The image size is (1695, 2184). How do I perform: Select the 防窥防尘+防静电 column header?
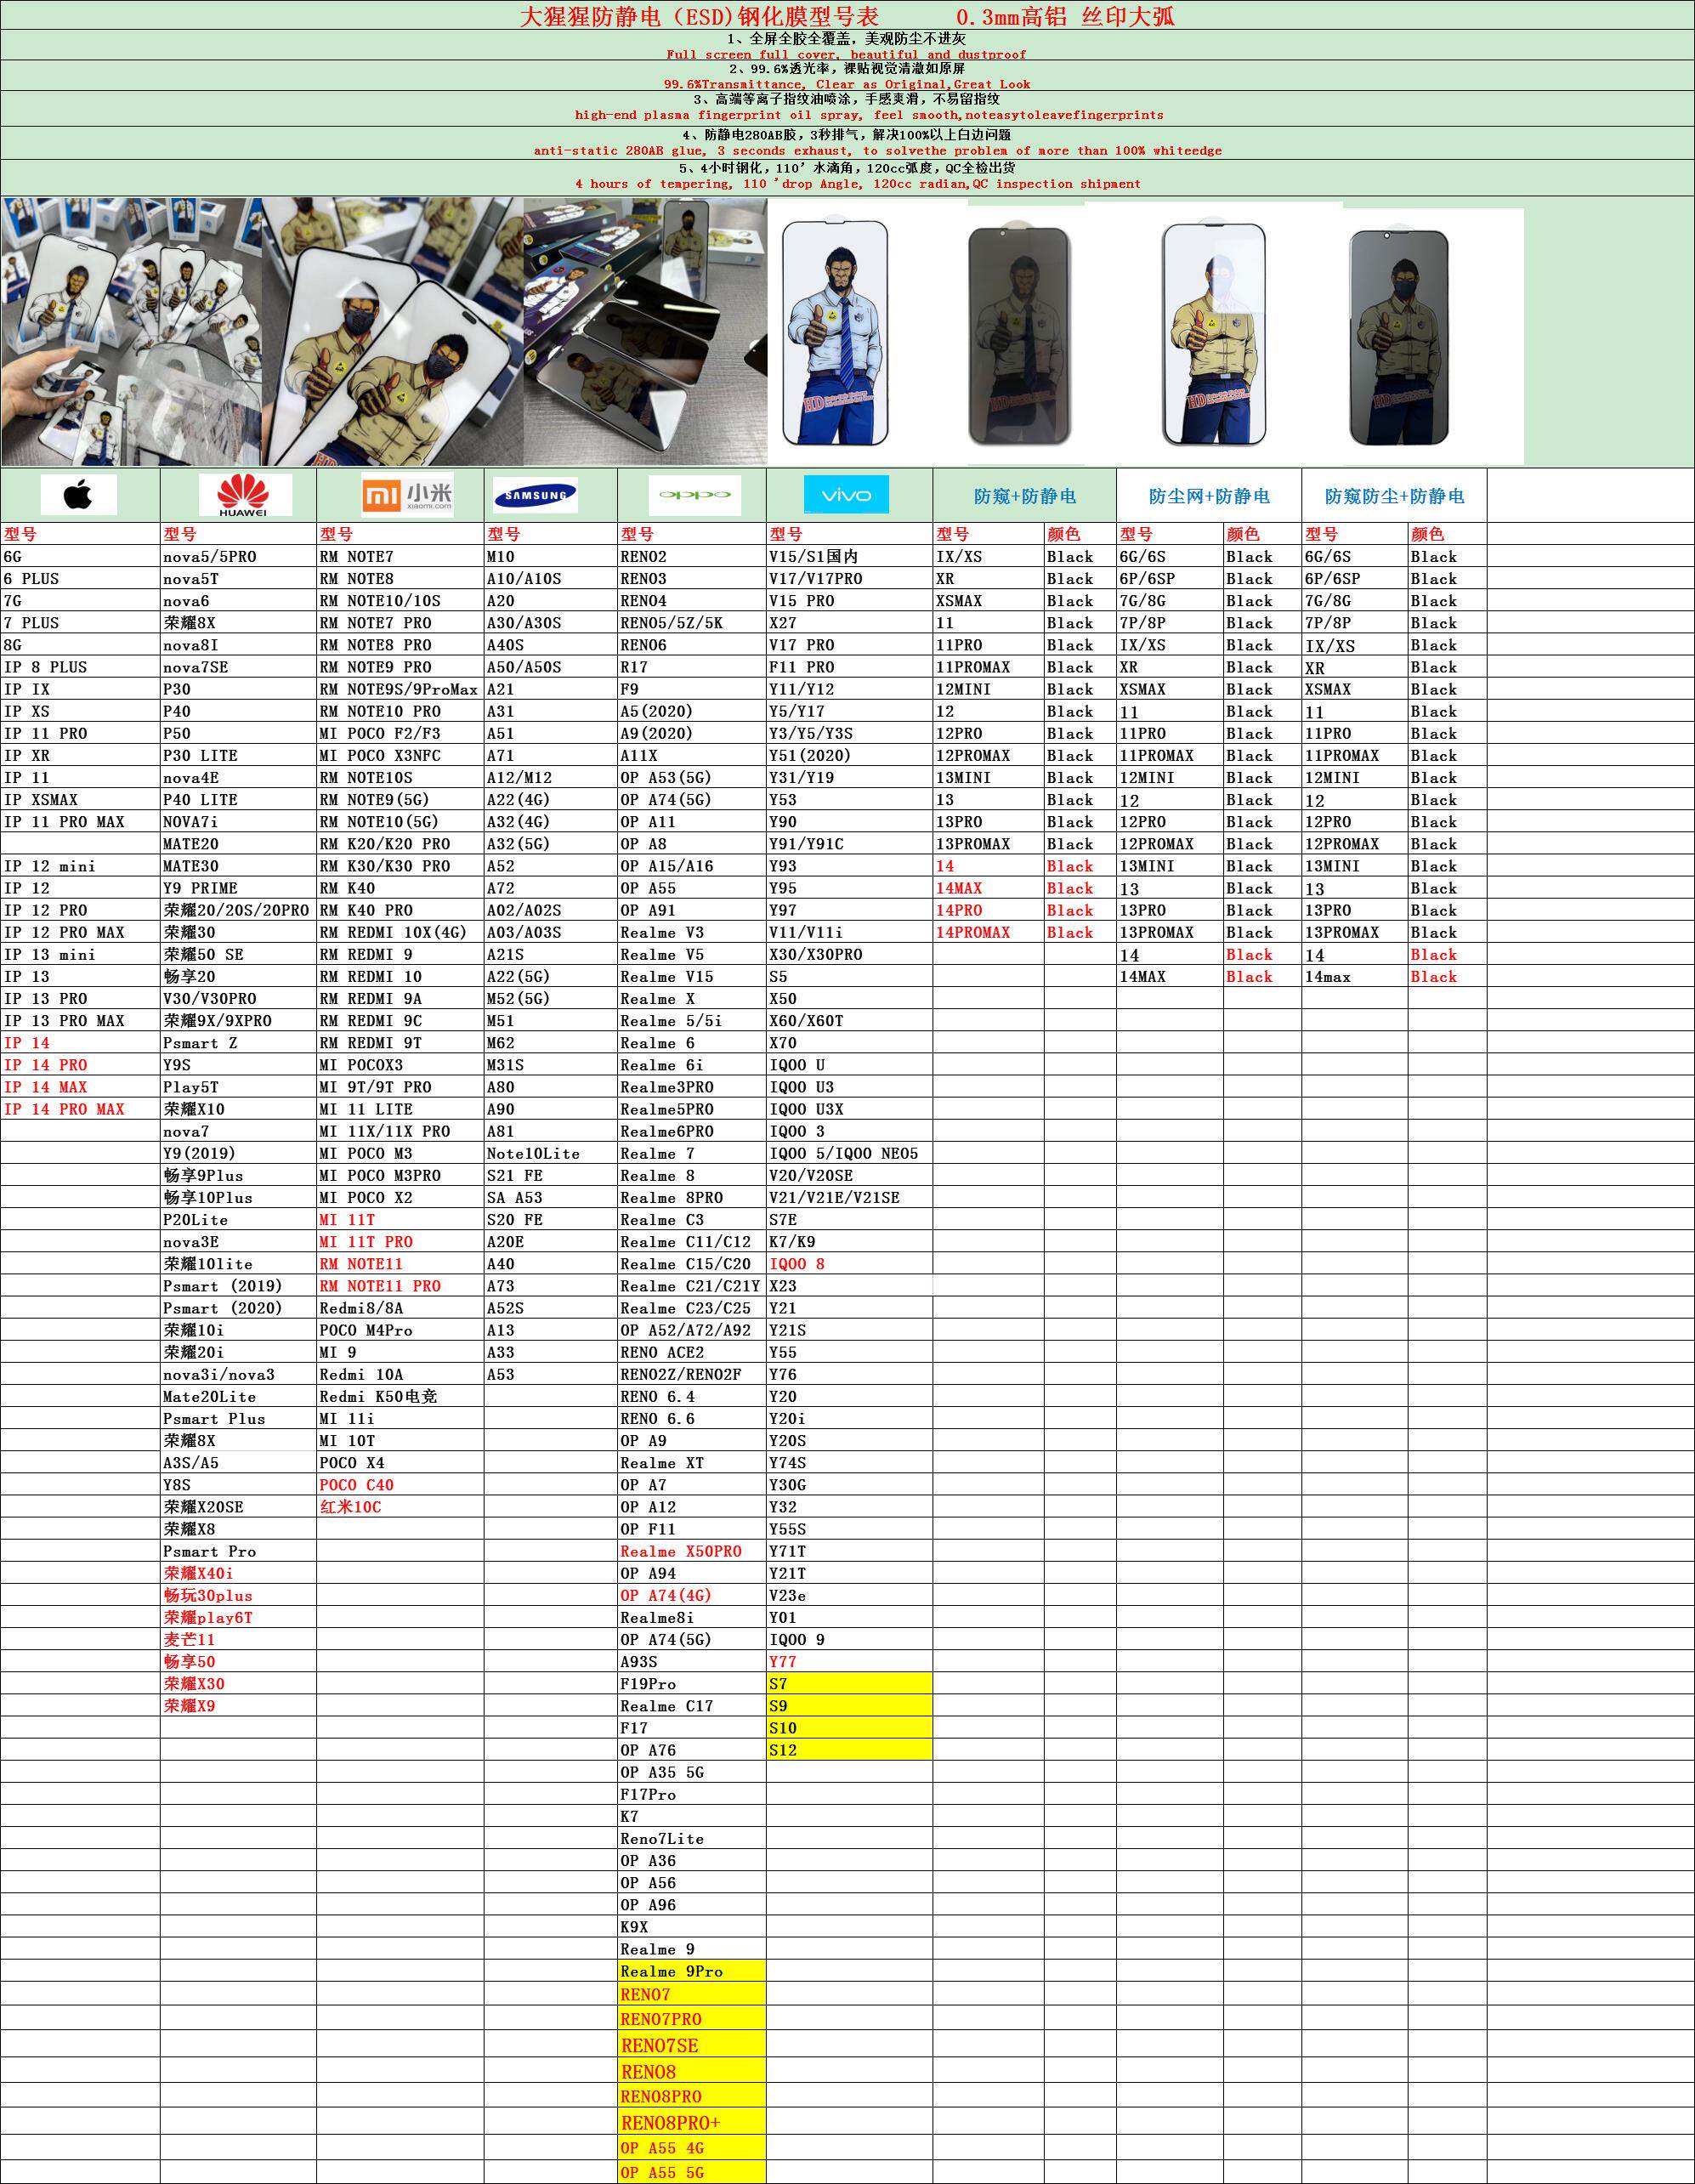click(1393, 496)
